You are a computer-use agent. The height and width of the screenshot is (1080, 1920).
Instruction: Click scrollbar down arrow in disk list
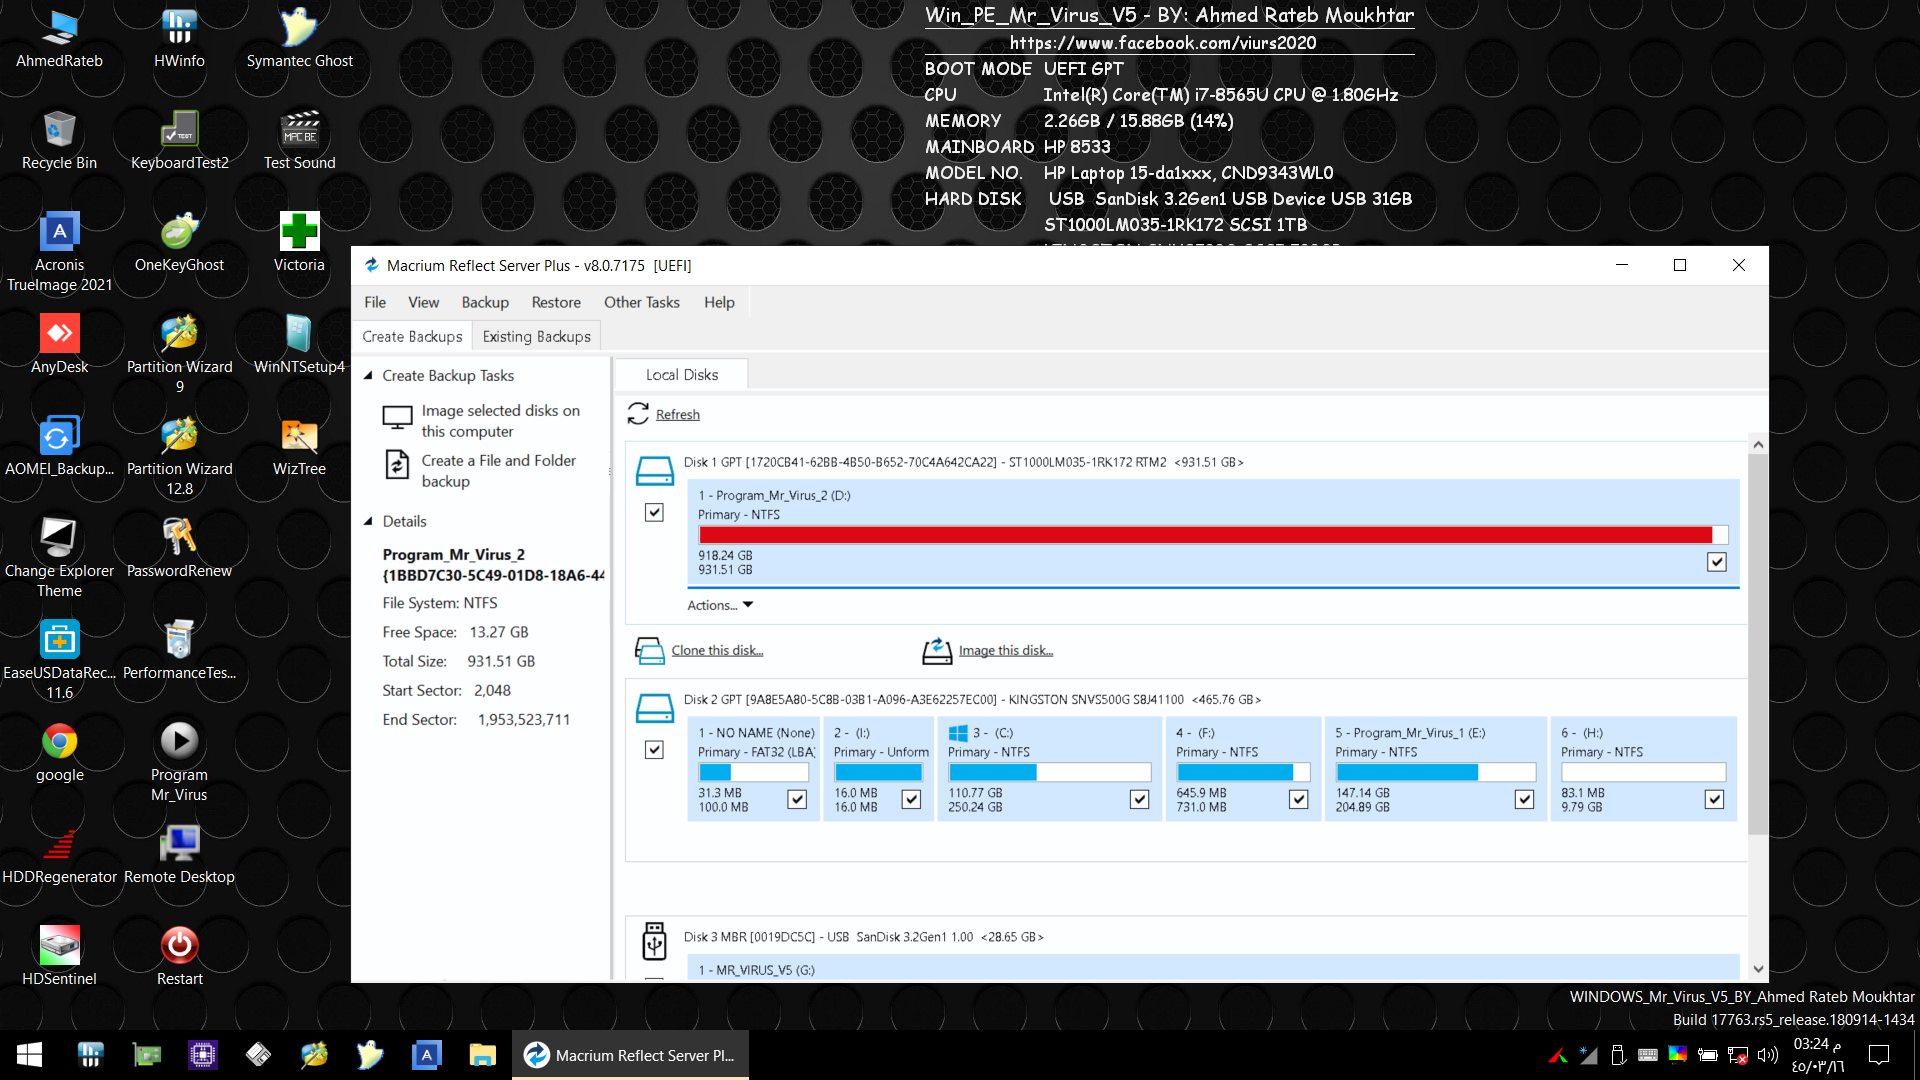1758,969
